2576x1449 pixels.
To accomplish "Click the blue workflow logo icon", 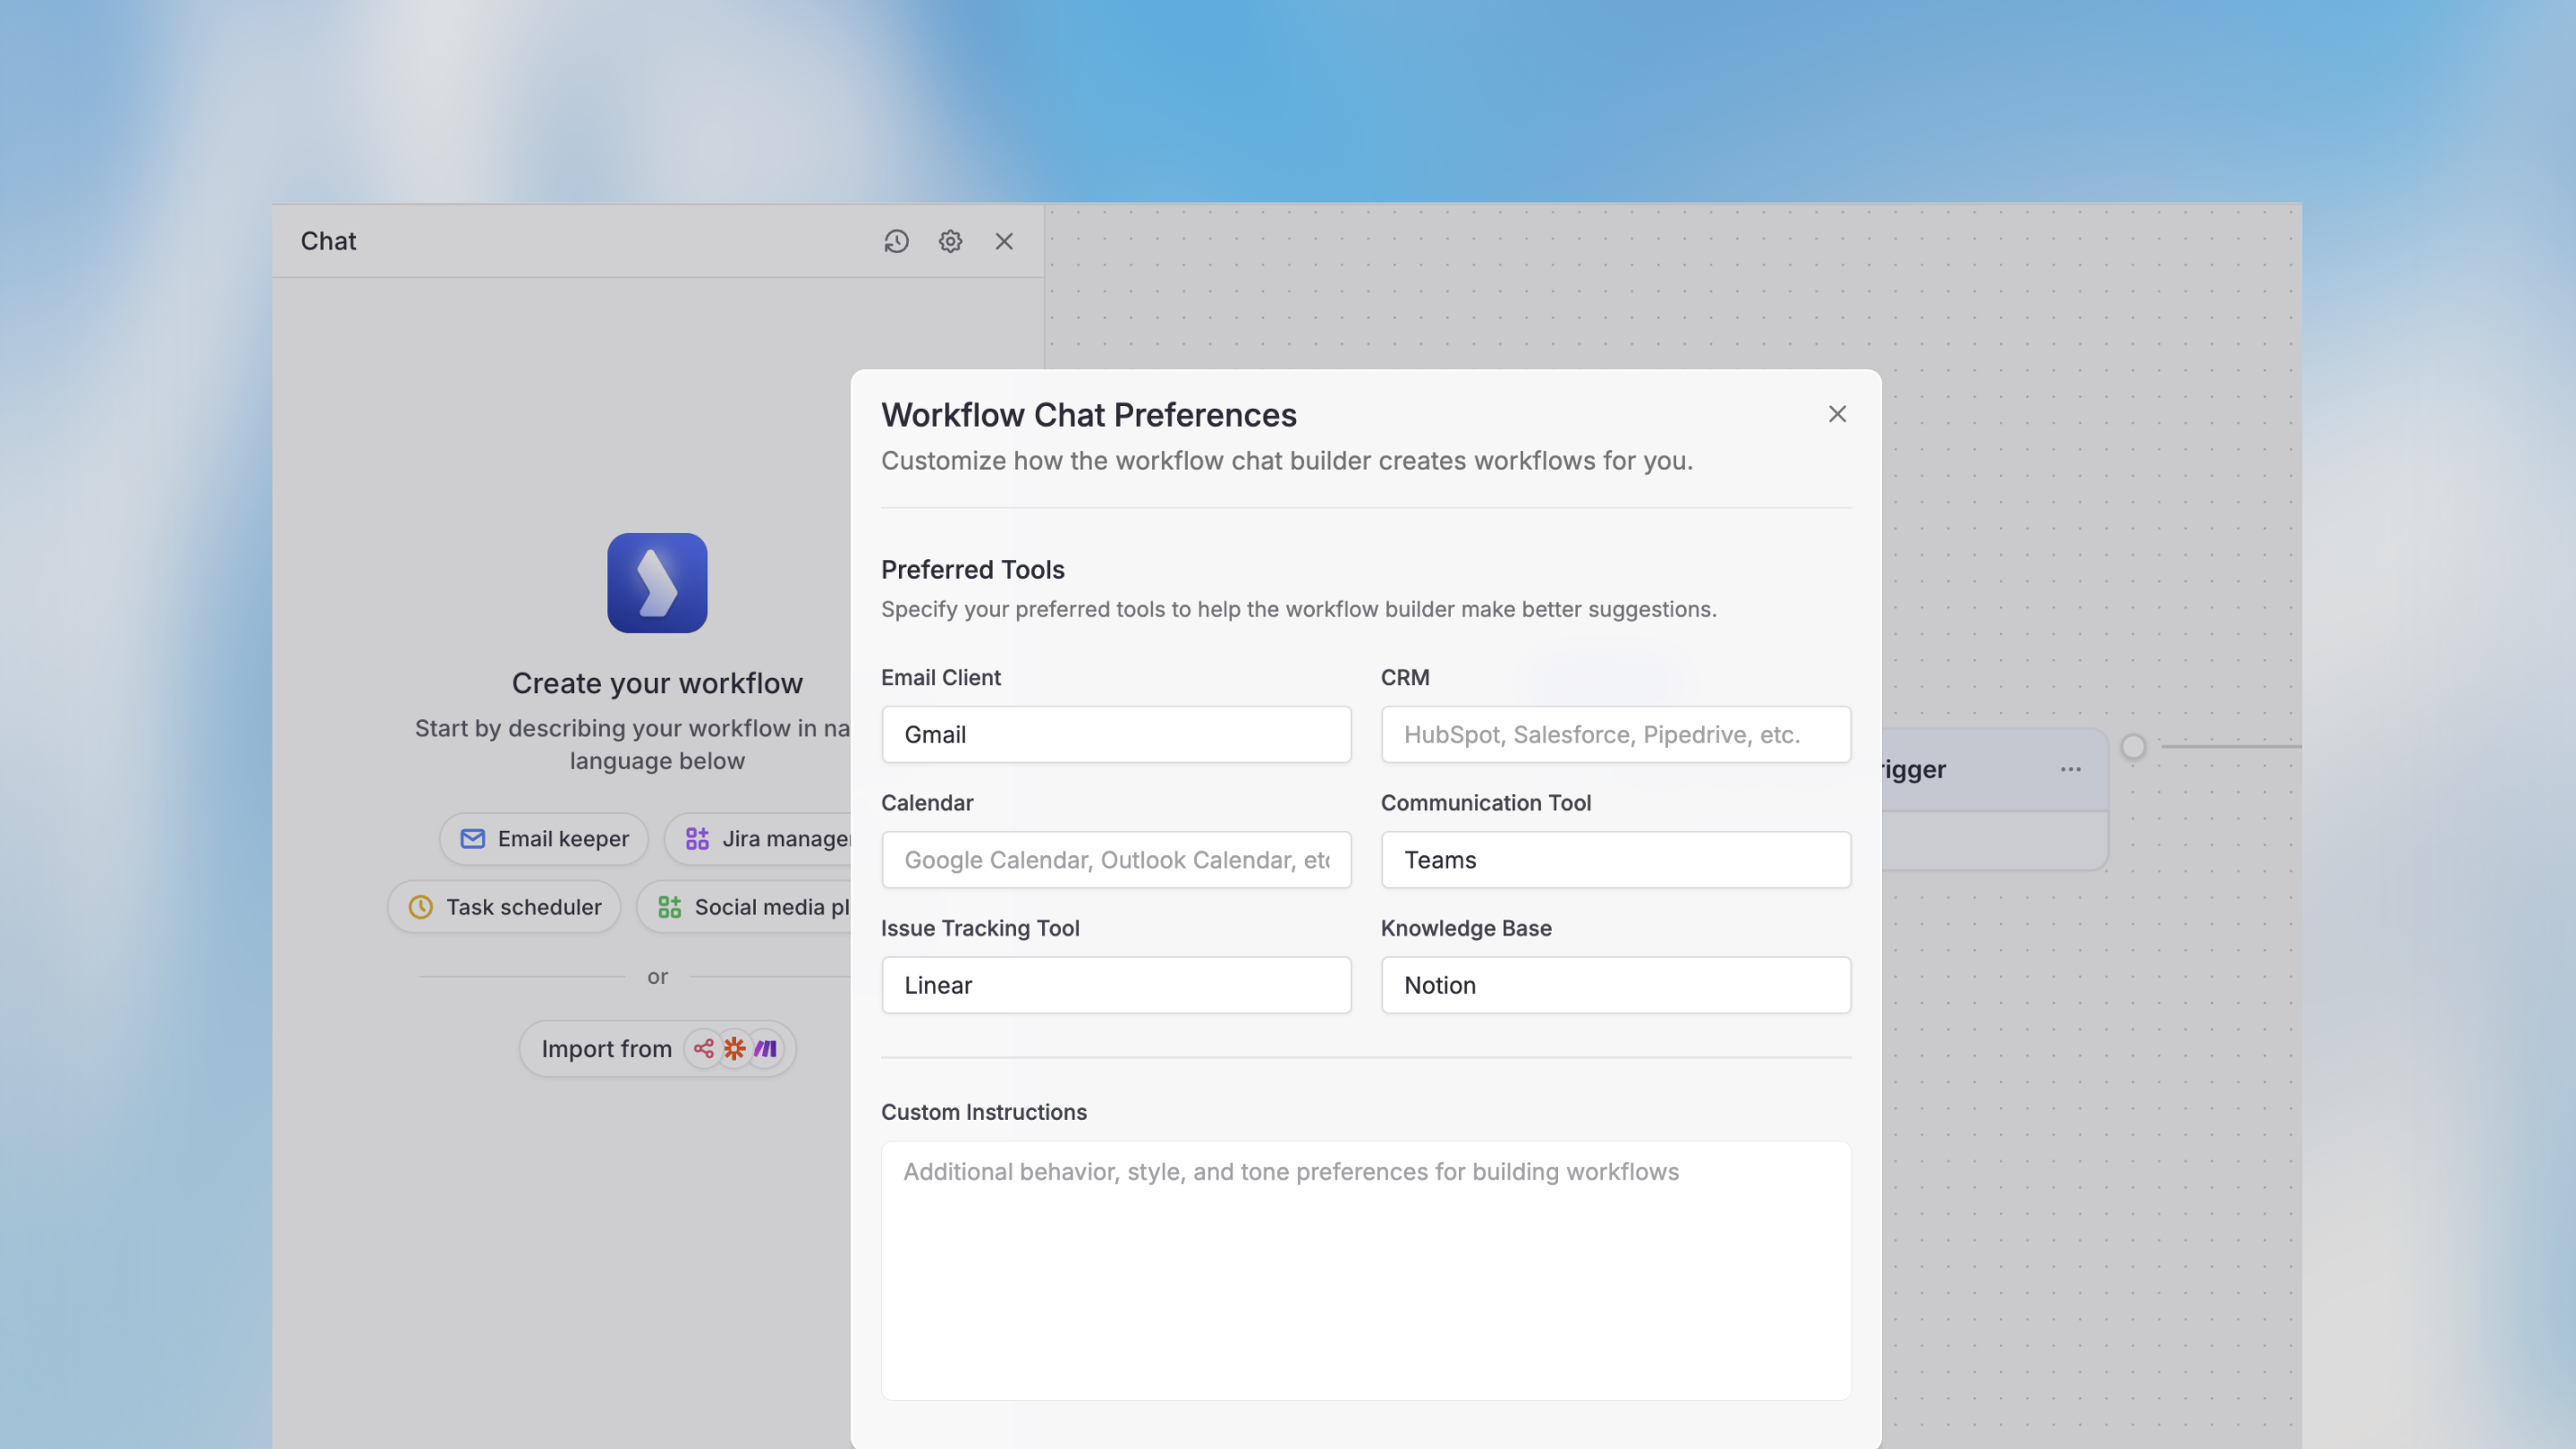I will (x=657, y=582).
